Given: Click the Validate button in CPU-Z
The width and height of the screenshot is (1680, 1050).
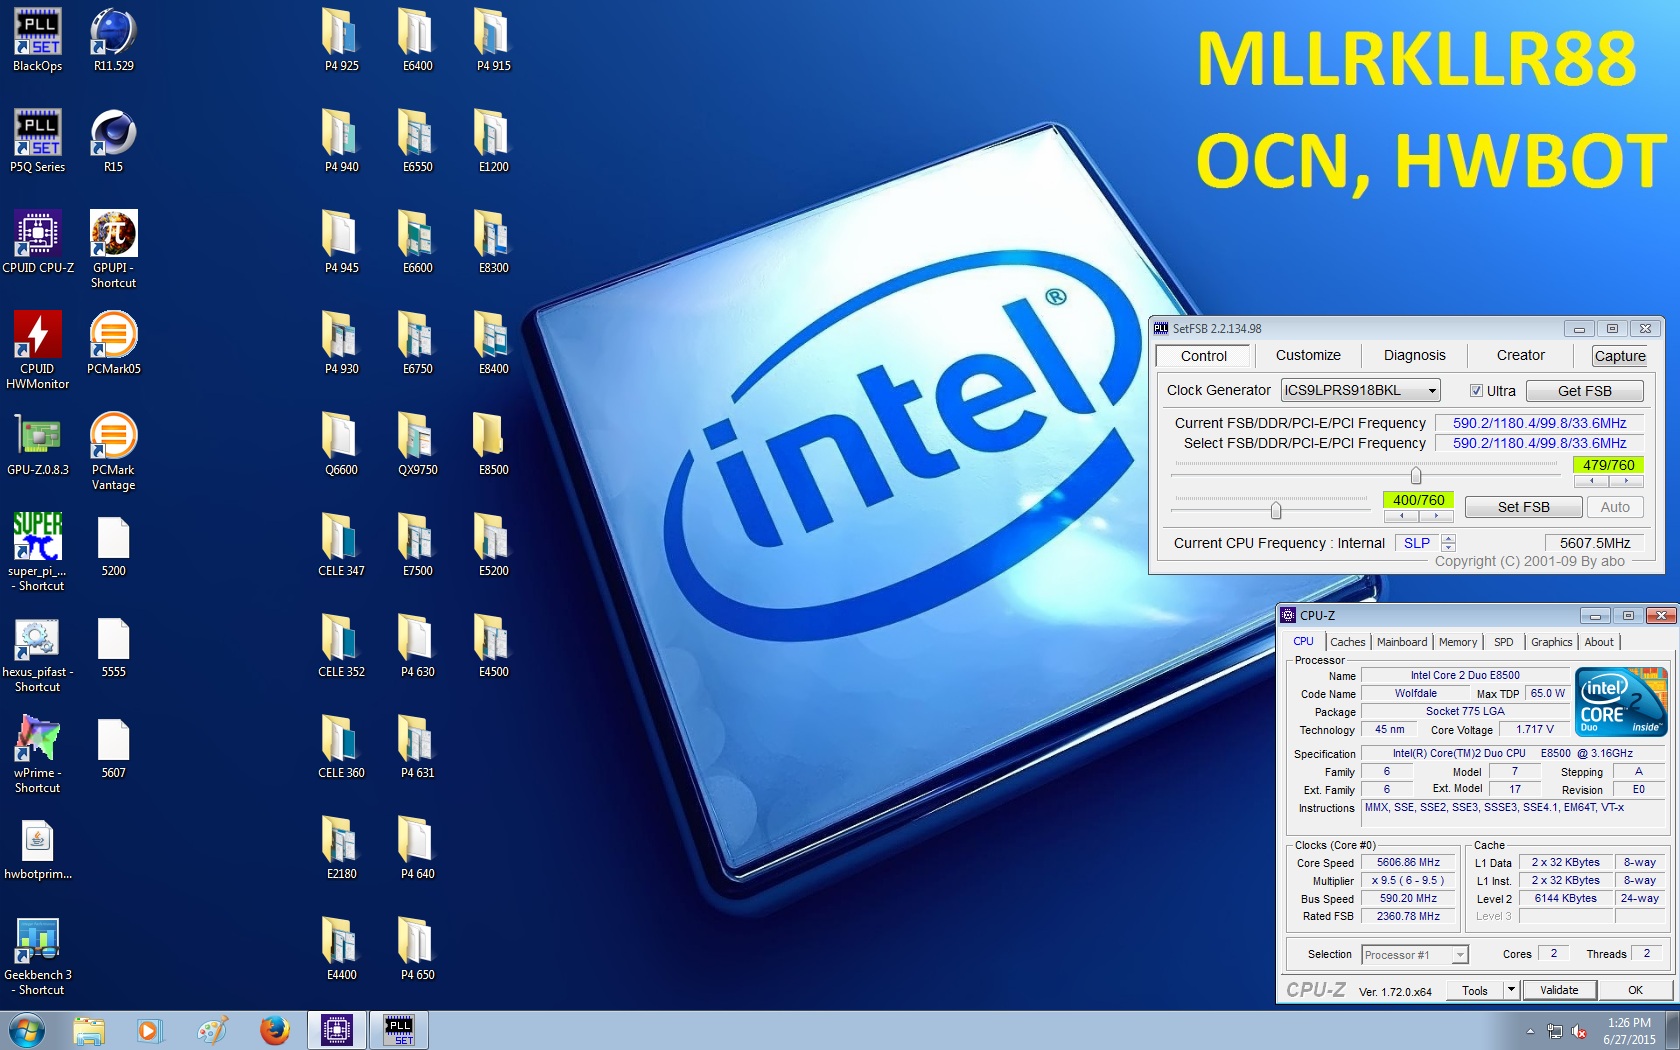Looking at the screenshot, I should pyautogui.click(x=1559, y=990).
